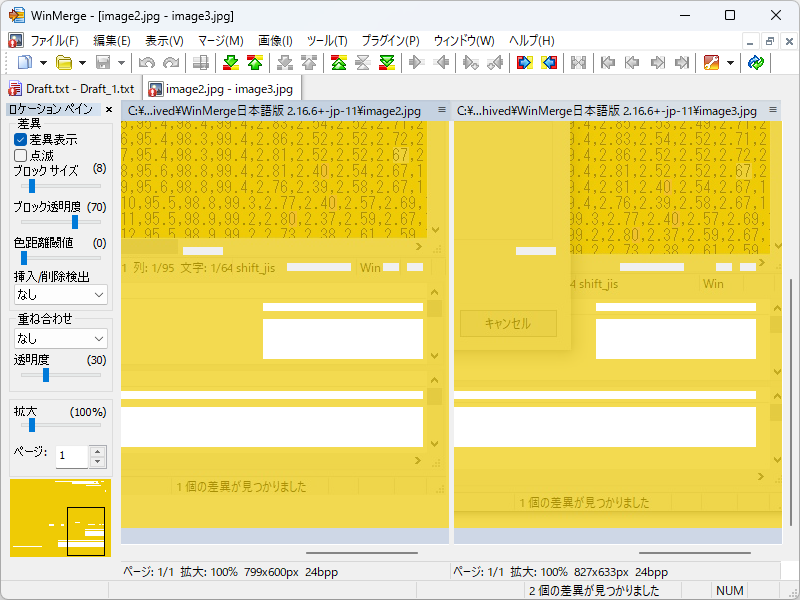
Task: Redo the last change
Action: [170, 63]
